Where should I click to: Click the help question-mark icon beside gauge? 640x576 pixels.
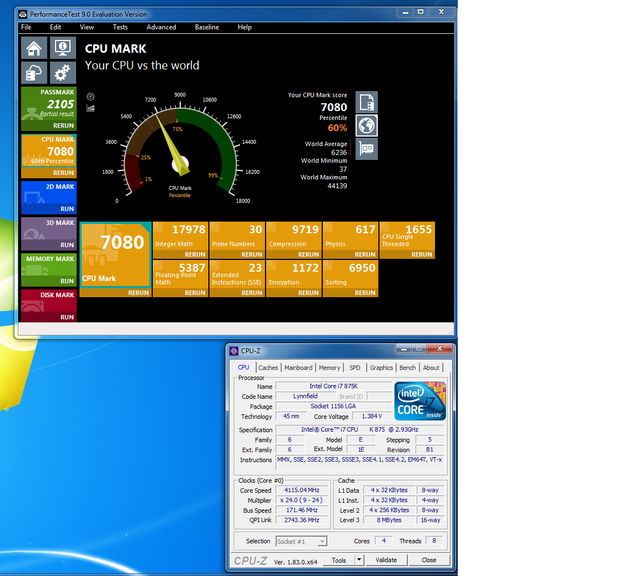(91, 97)
